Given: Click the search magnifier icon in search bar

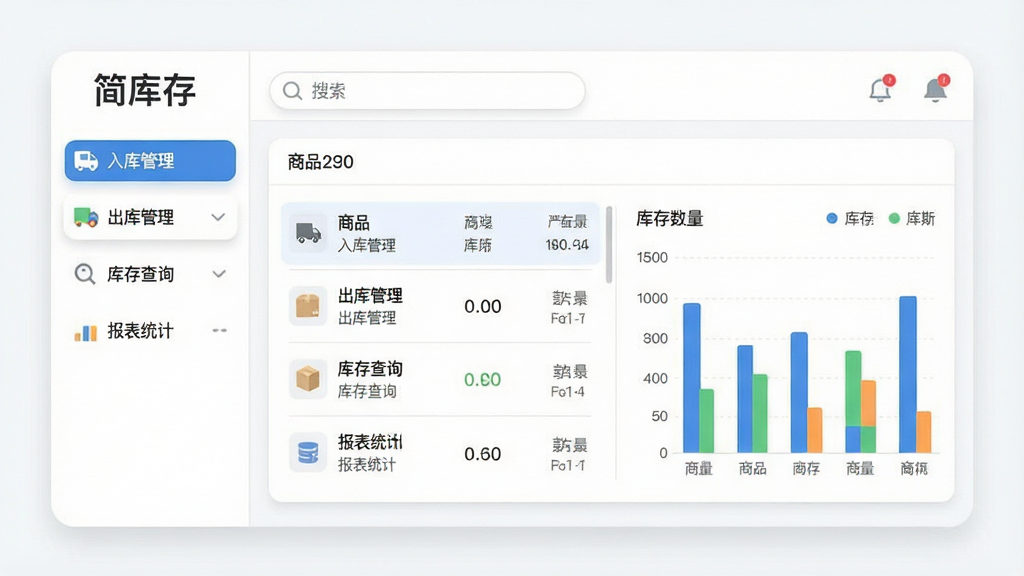Looking at the screenshot, I should click(x=292, y=91).
